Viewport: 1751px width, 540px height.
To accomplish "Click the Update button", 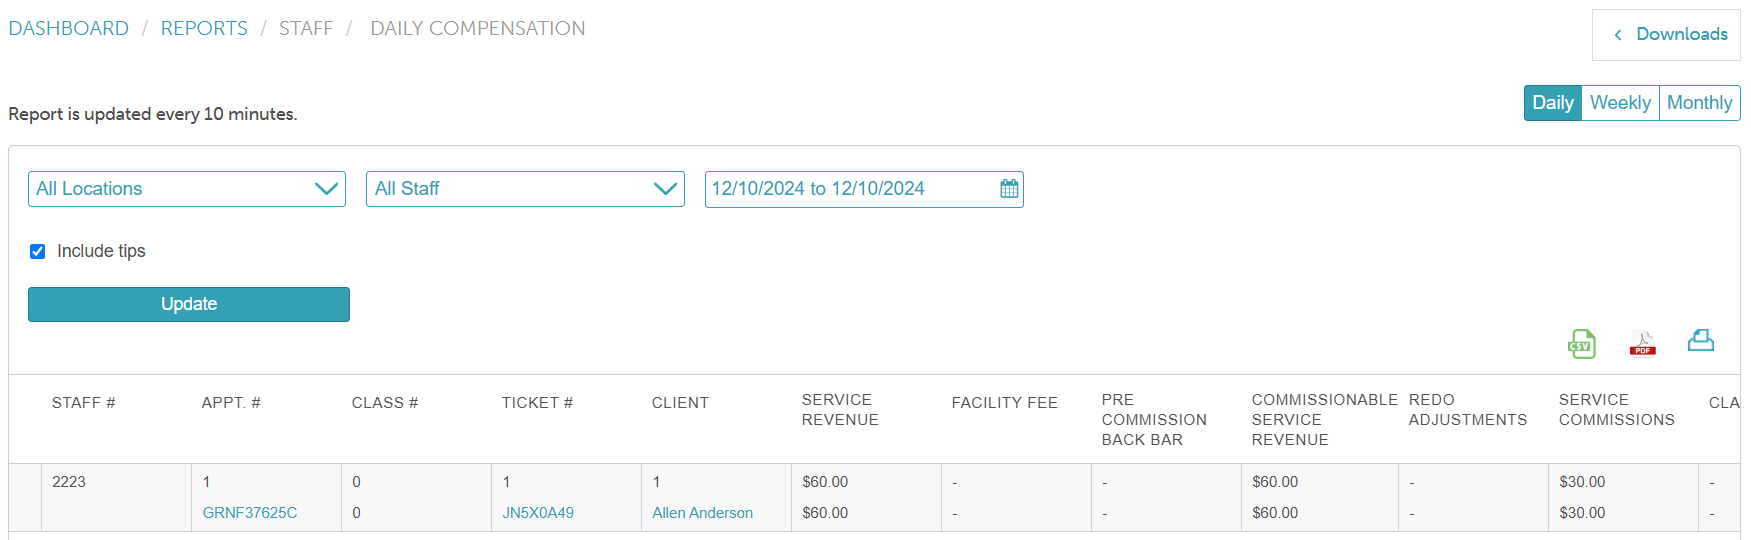I will pos(189,304).
